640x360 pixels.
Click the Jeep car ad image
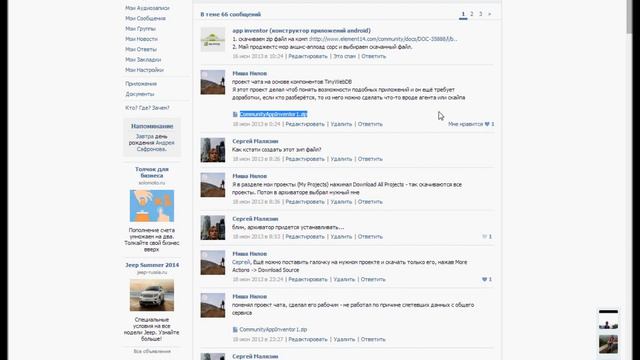click(x=152, y=295)
